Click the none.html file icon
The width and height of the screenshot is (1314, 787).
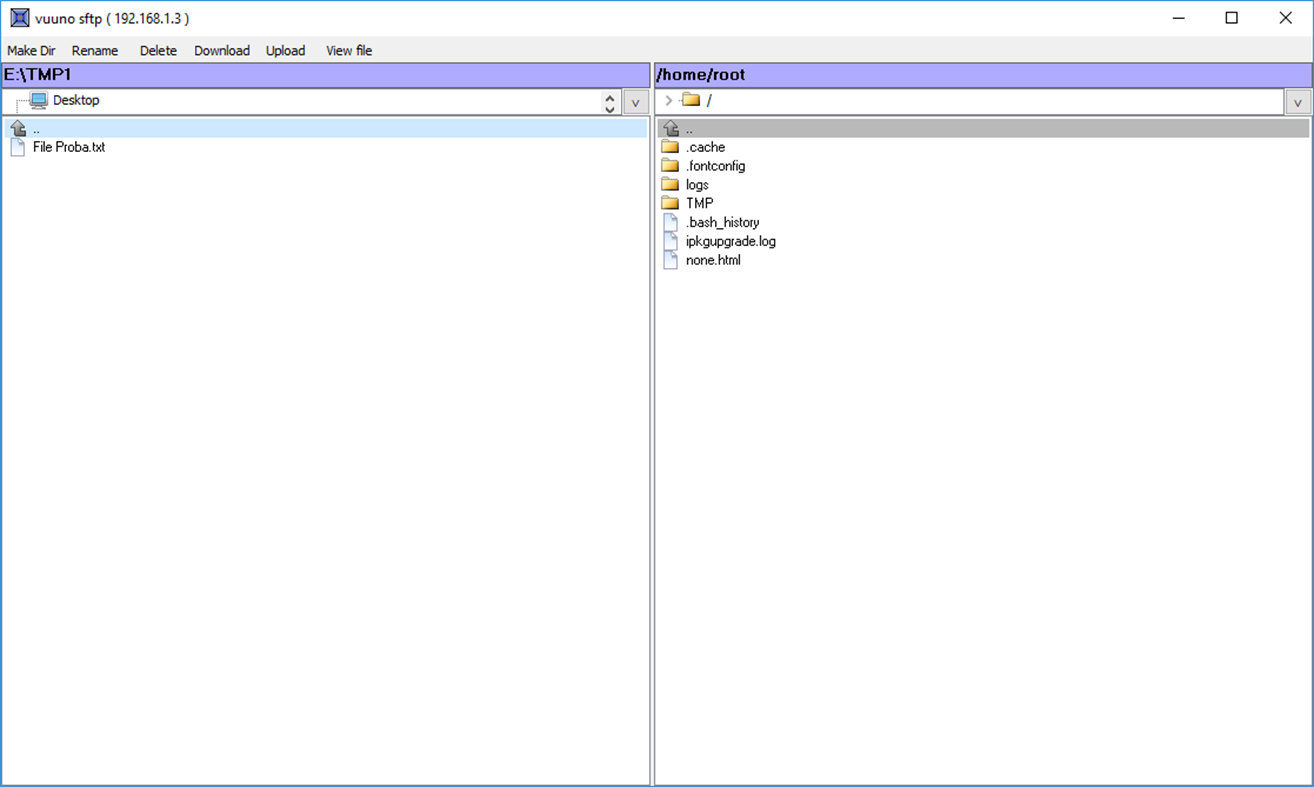pos(670,260)
